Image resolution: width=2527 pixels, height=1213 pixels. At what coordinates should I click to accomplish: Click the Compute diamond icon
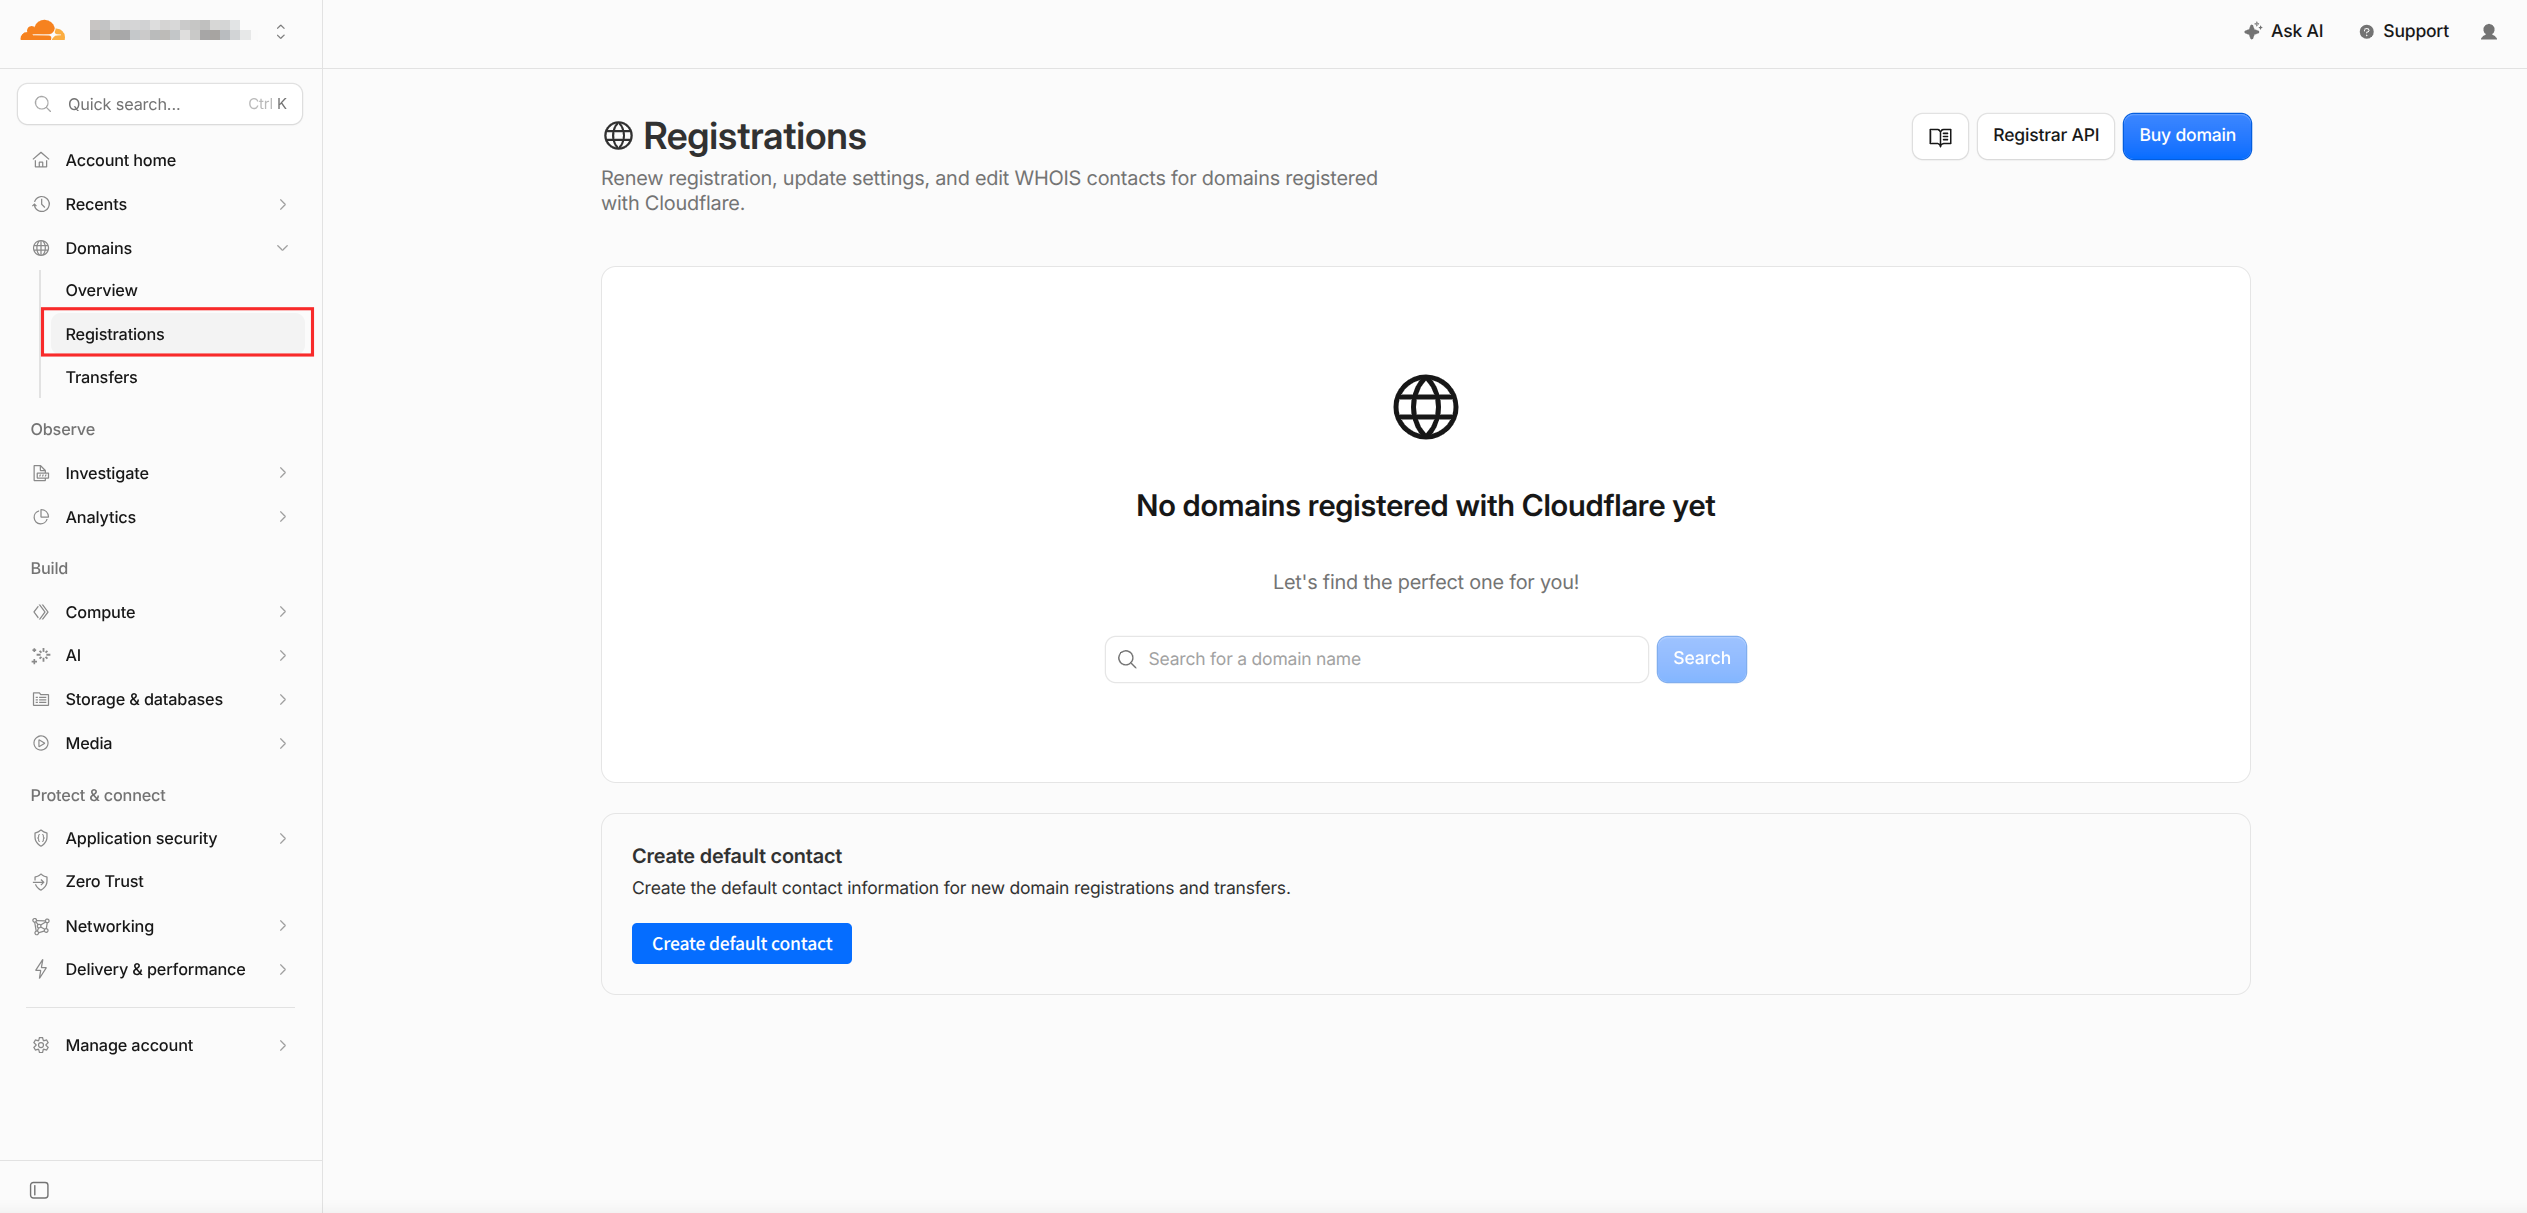point(41,612)
